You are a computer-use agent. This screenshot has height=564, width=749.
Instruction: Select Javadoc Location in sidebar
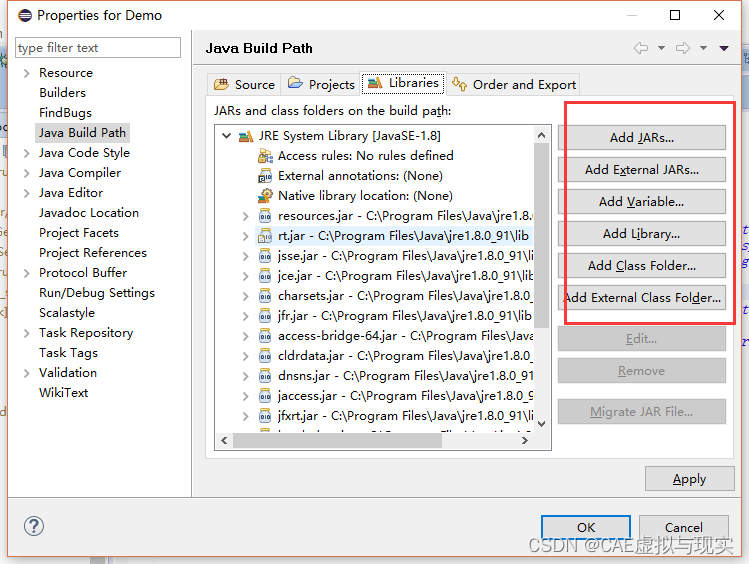(x=89, y=213)
